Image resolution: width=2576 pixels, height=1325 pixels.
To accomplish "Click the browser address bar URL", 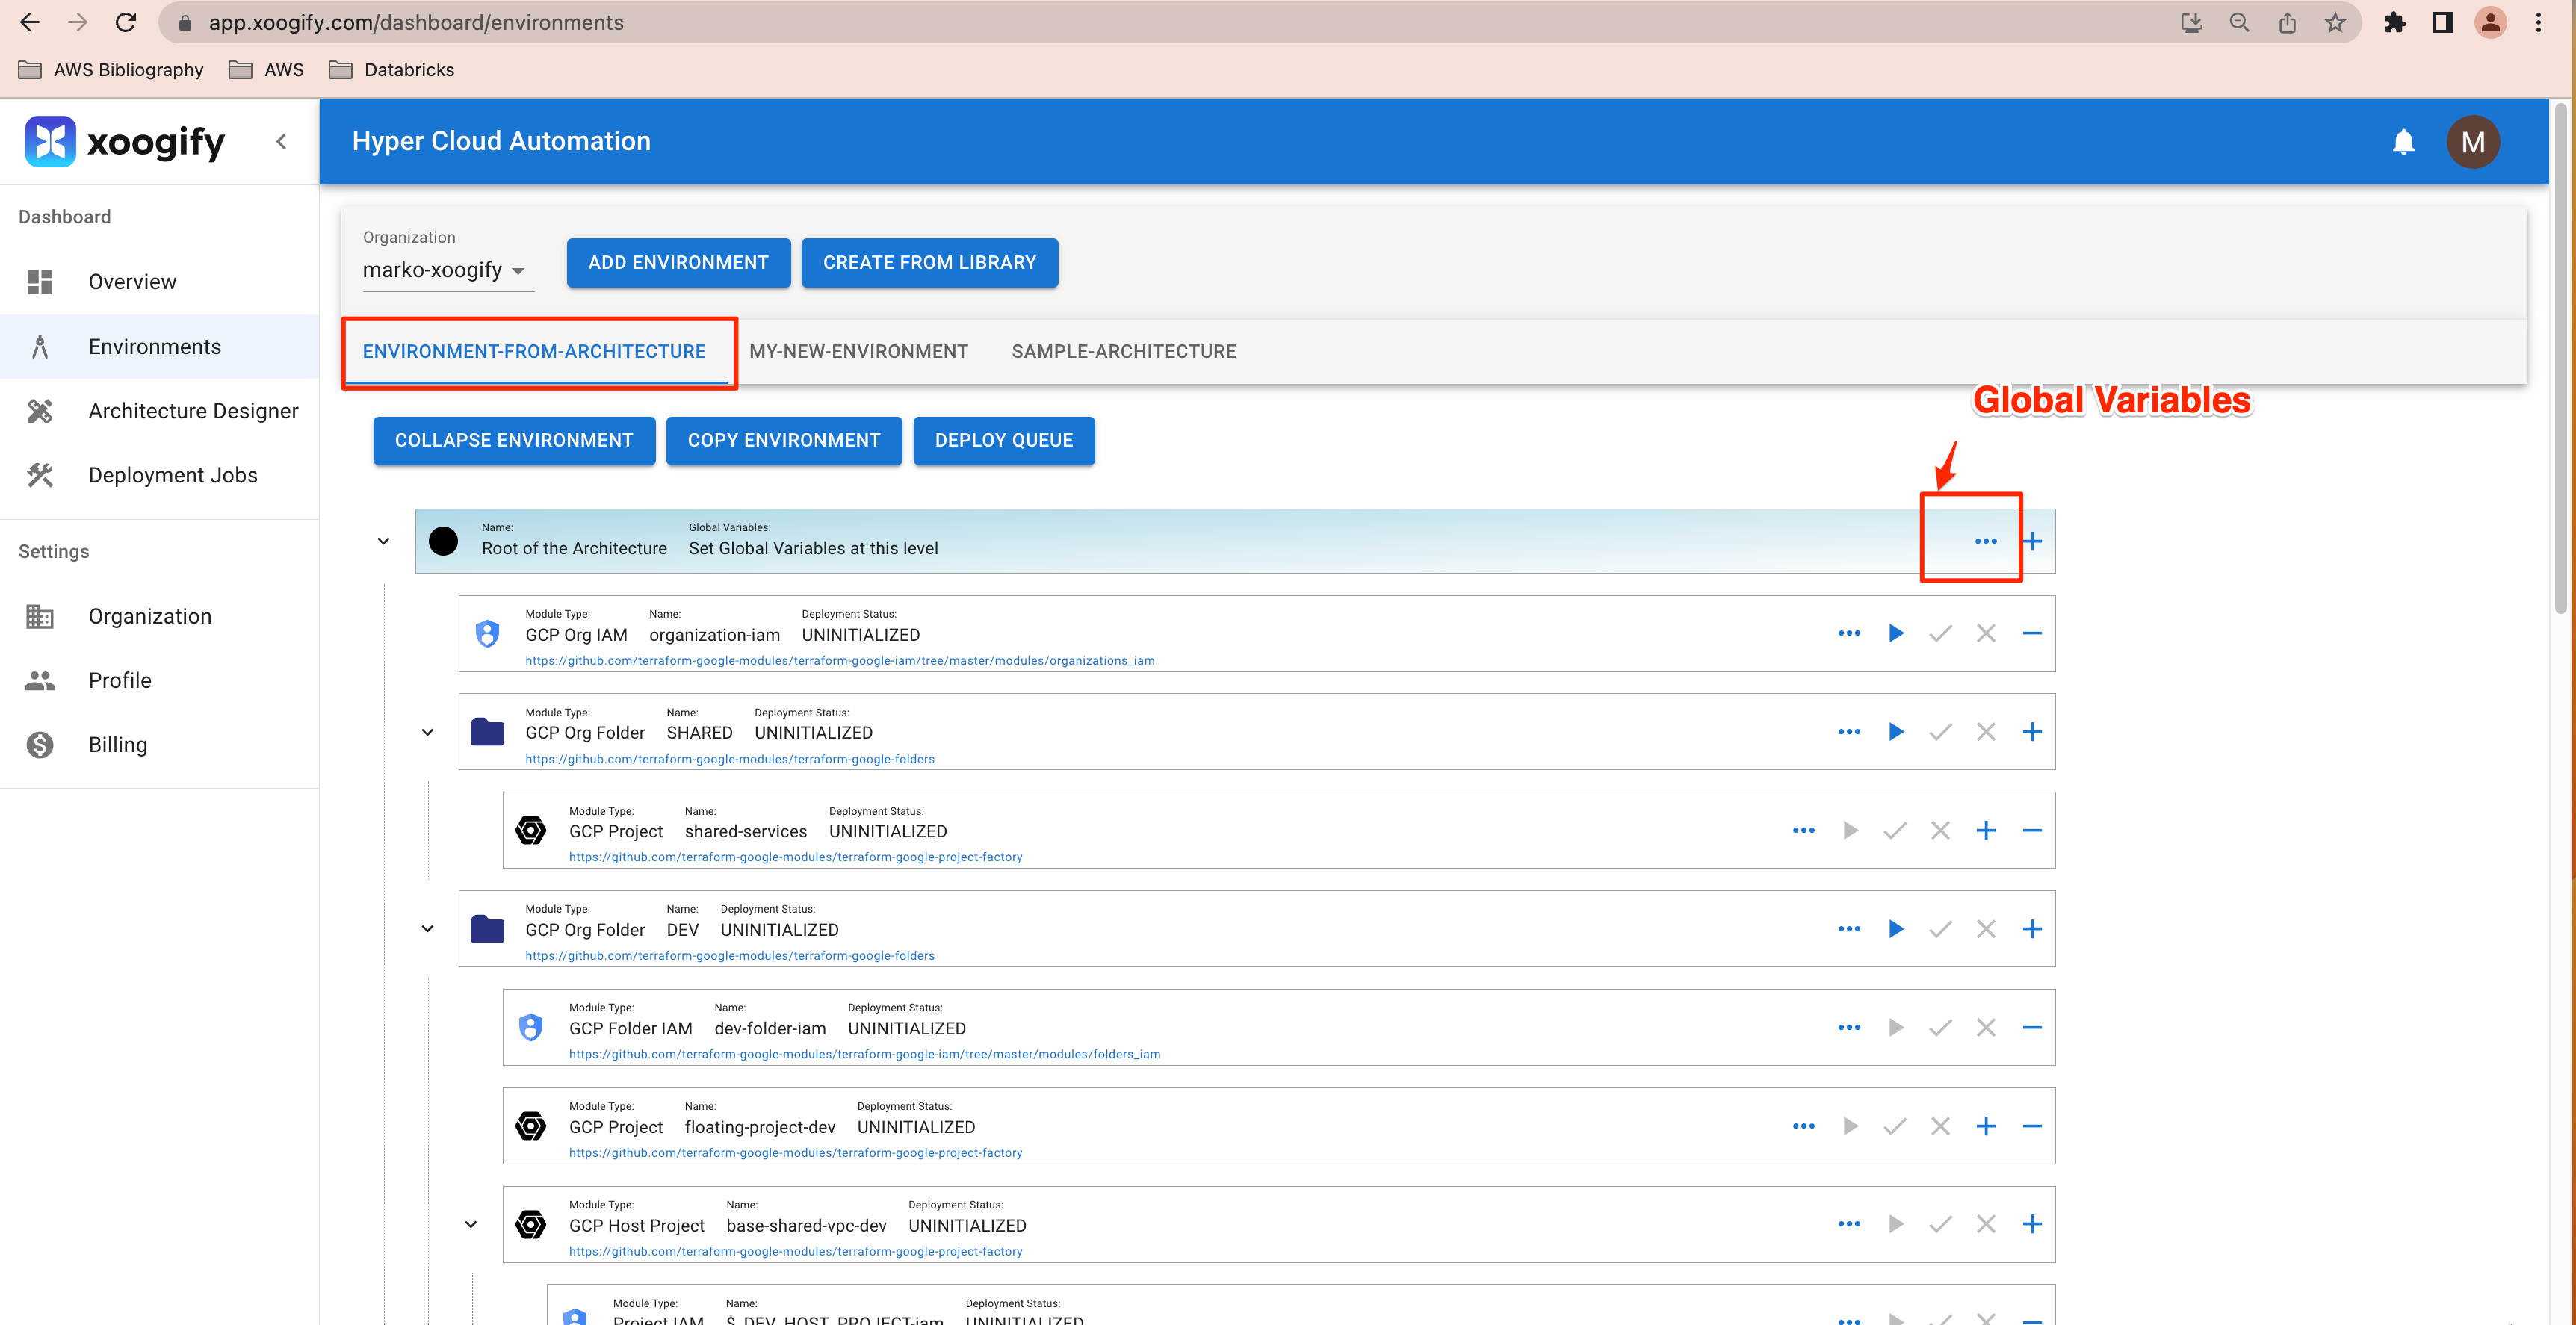I will [x=416, y=22].
